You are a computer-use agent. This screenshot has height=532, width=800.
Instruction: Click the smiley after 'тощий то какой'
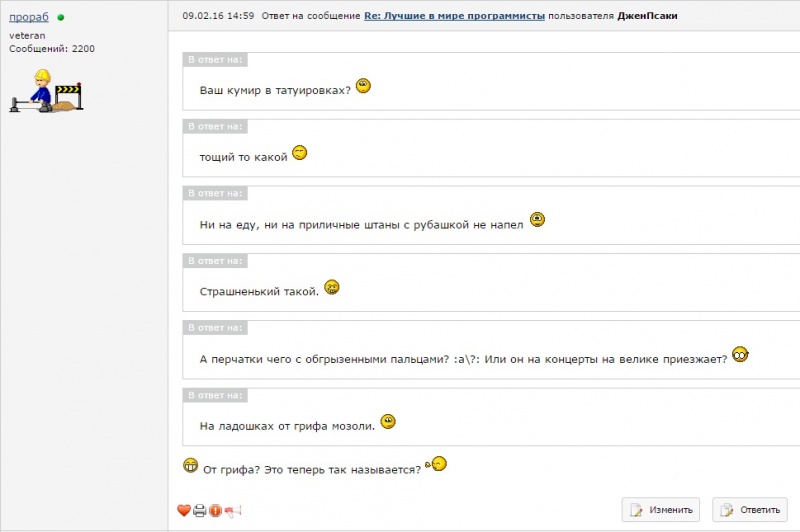point(299,153)
